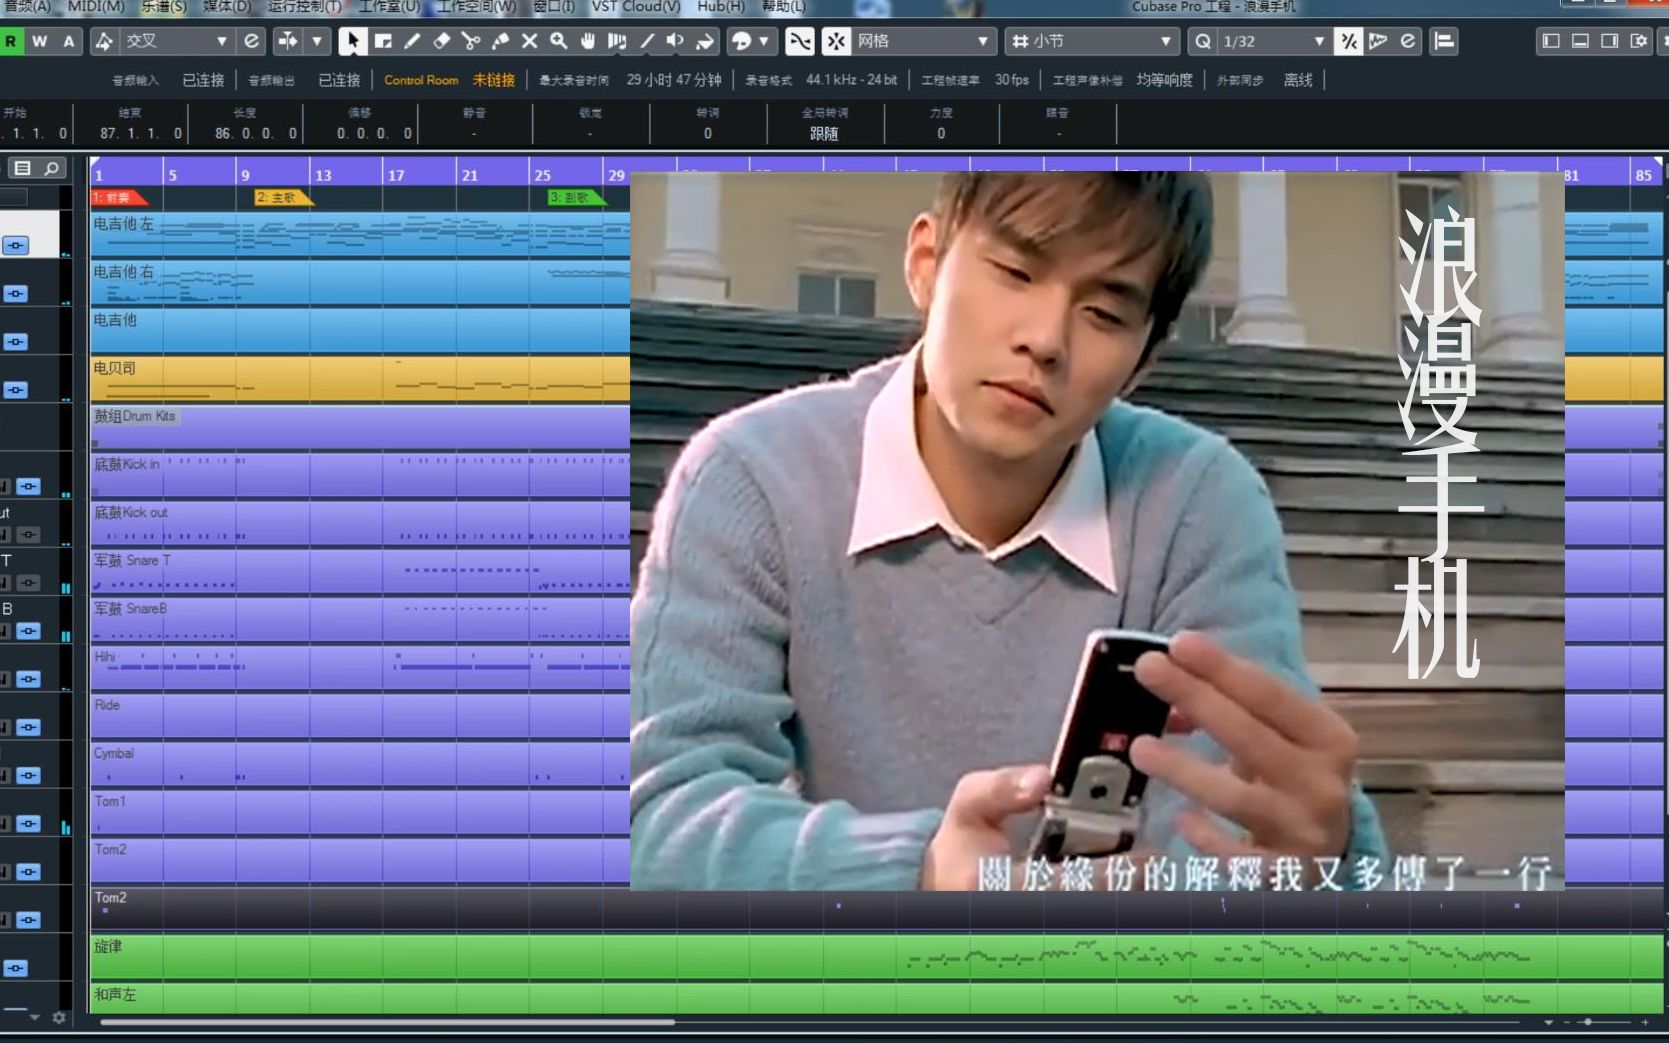The height and width of the screenshot is (1043, 1669).
Task: Click the 均等响度 pan law setting
Action: click(x=1164, y=80)
